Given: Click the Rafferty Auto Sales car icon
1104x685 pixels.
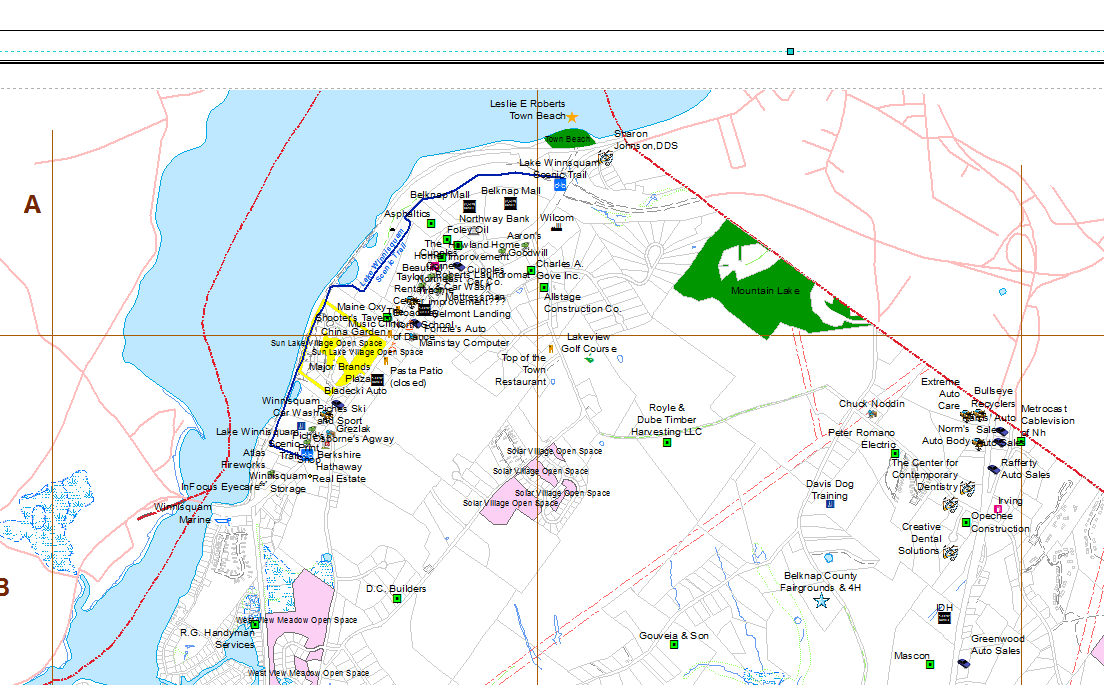Looking at the screenshot, I should pyautogui.click(x=993, y=470).
